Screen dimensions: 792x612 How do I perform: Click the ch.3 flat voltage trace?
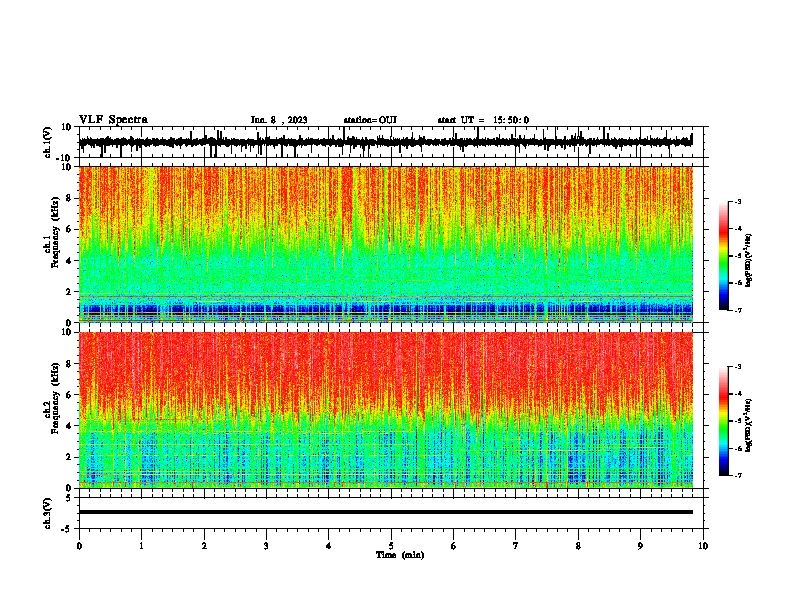(x=386, y=512)
